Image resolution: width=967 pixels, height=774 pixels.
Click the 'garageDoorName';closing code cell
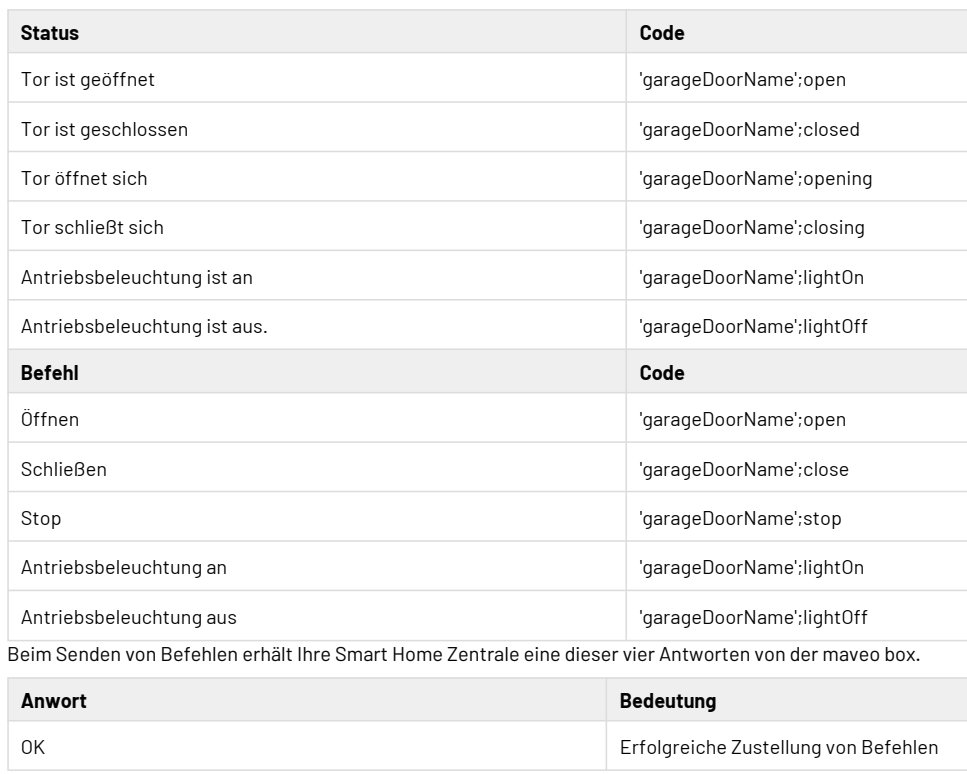[x=752, y=227]
